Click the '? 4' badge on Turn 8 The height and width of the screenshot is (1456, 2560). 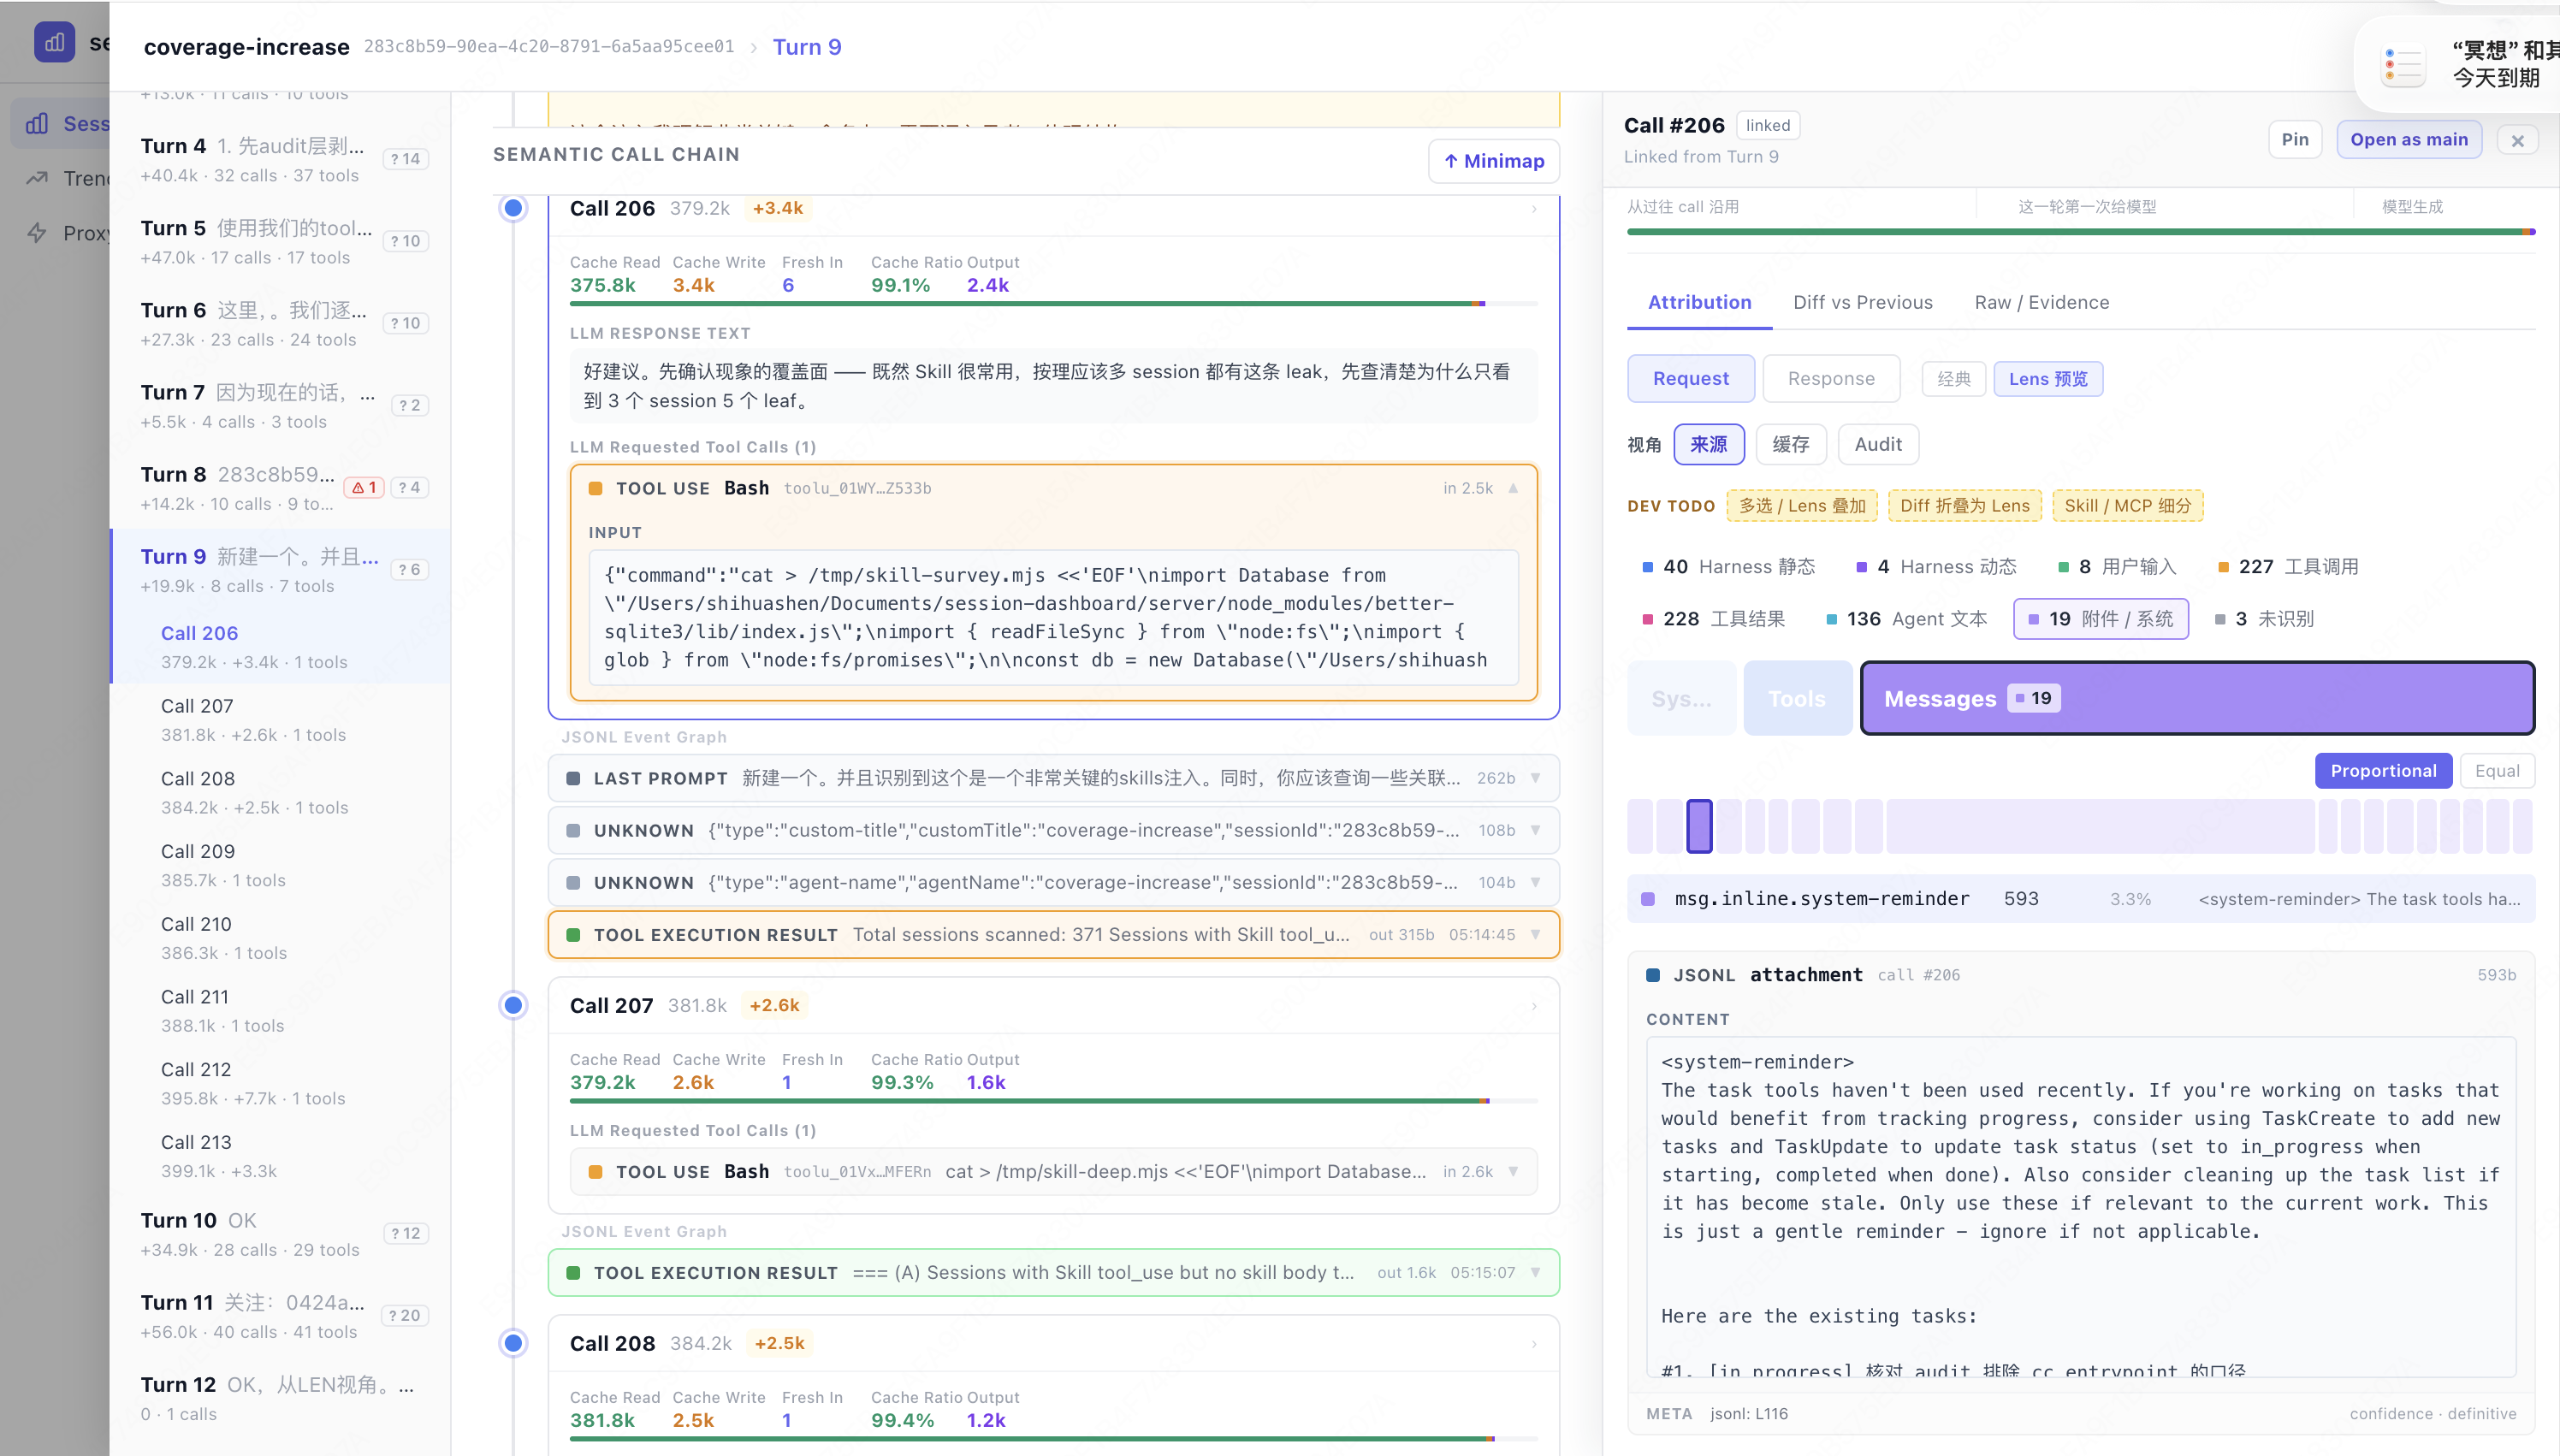pyautogui.click(x=409, y=487)
